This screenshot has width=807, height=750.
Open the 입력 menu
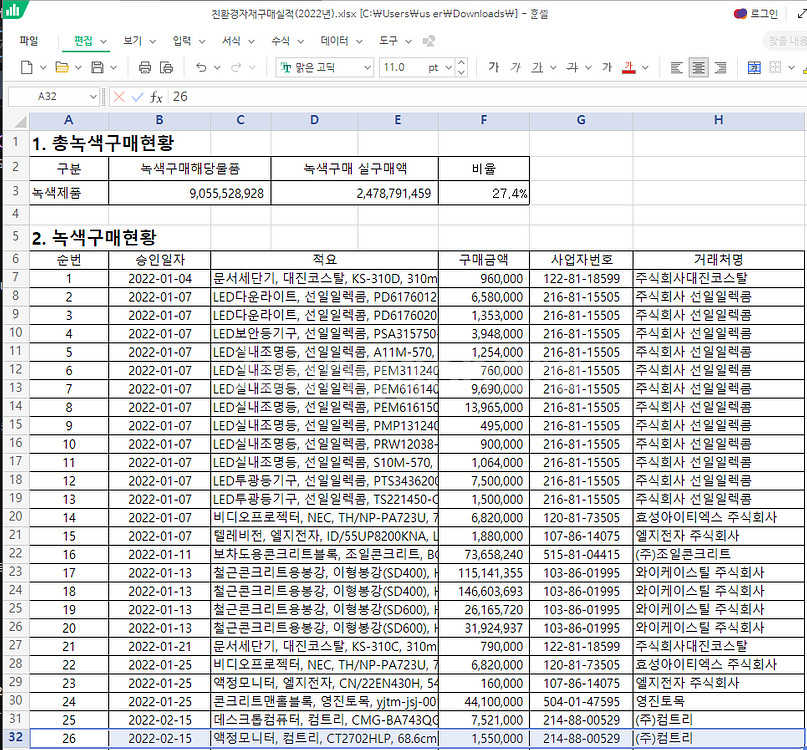188,41
